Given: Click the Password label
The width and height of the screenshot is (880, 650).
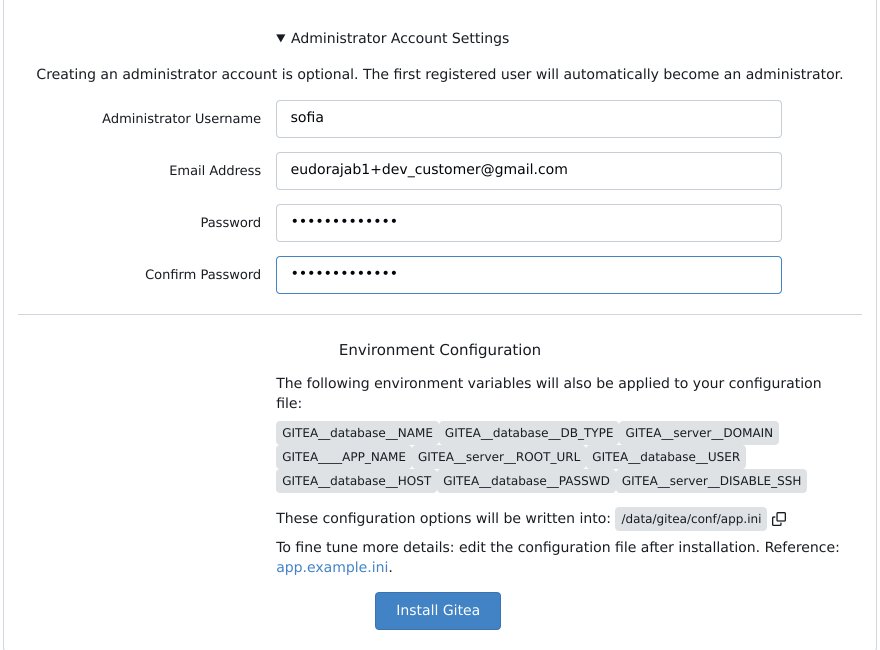Looking at the screenshot, I should click(230, 223).
